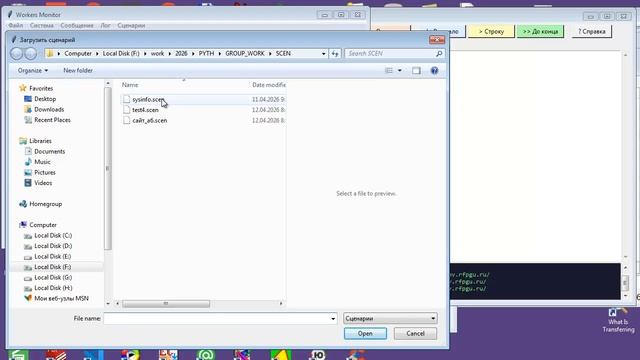Open Local Disk (G:)
Screen dimensions: 640x360
[53, 278]
